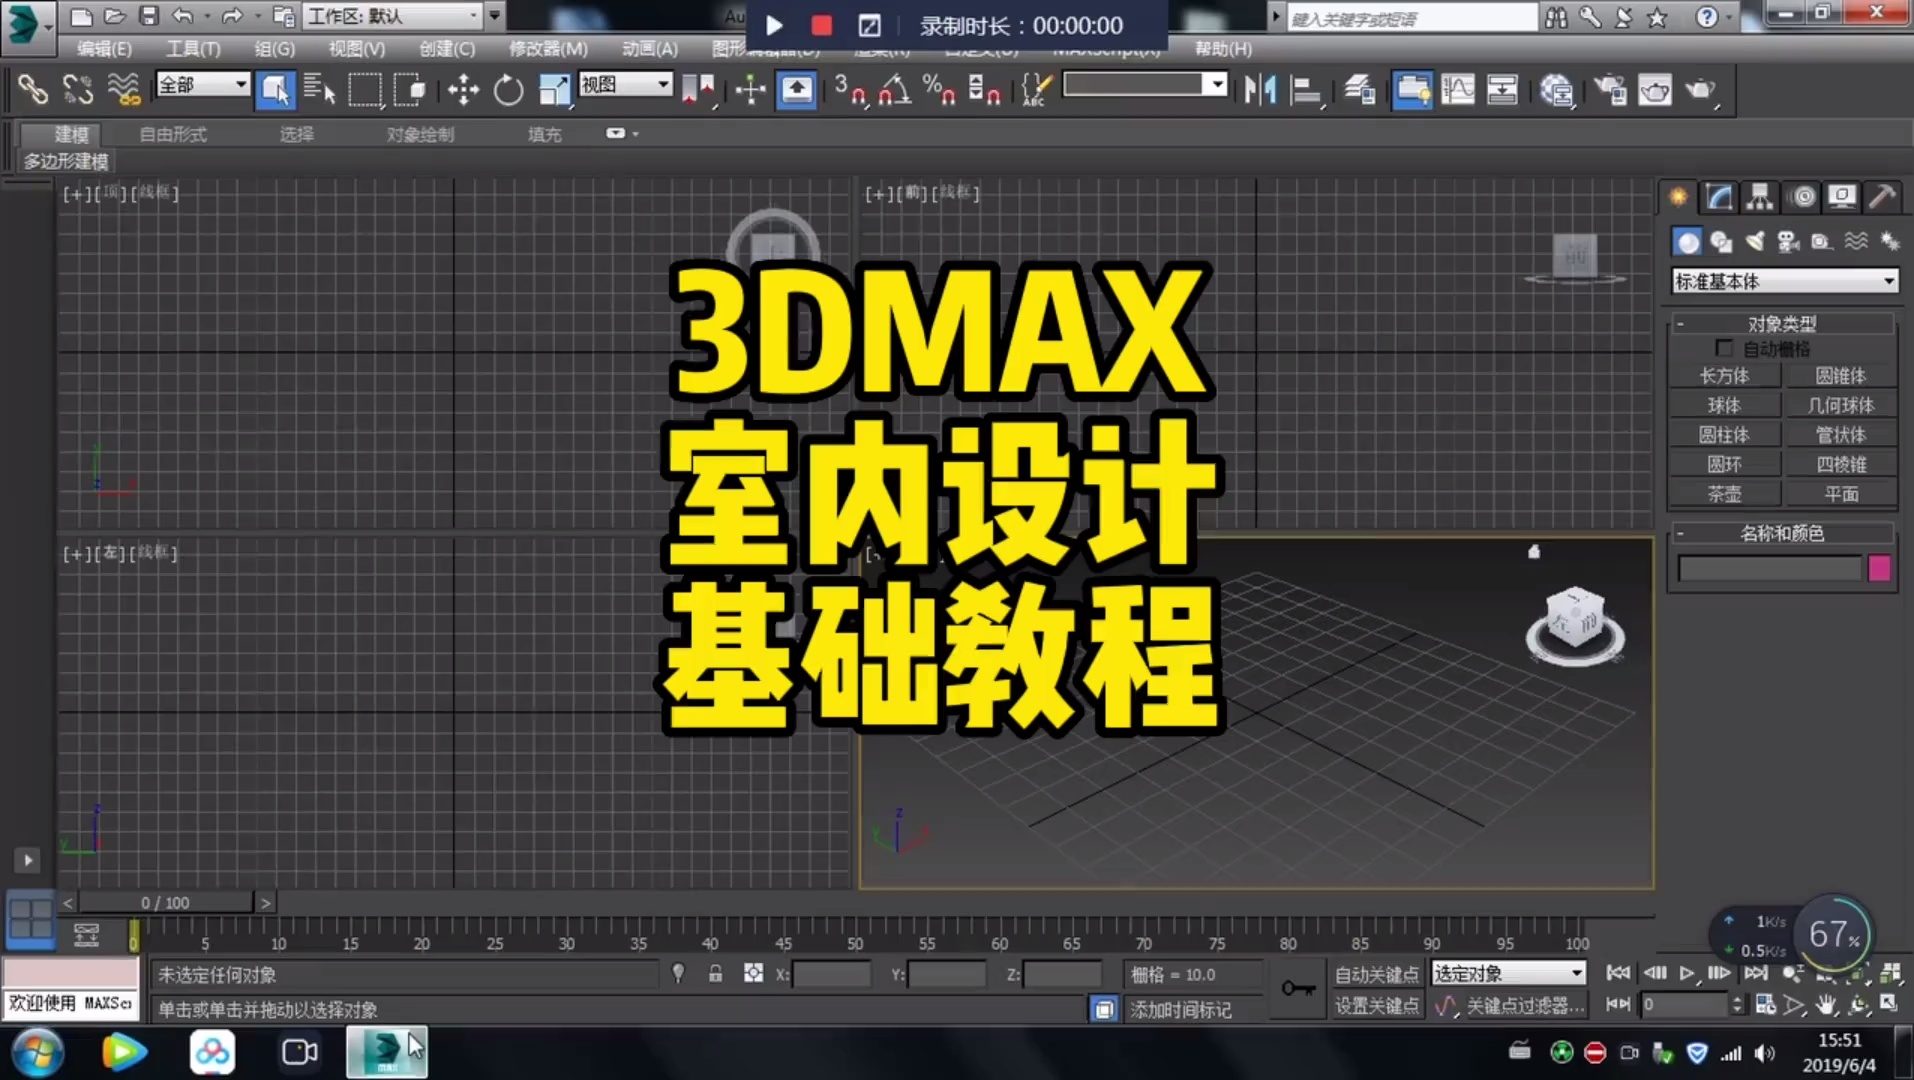Click the object name field

[1769, 569]
